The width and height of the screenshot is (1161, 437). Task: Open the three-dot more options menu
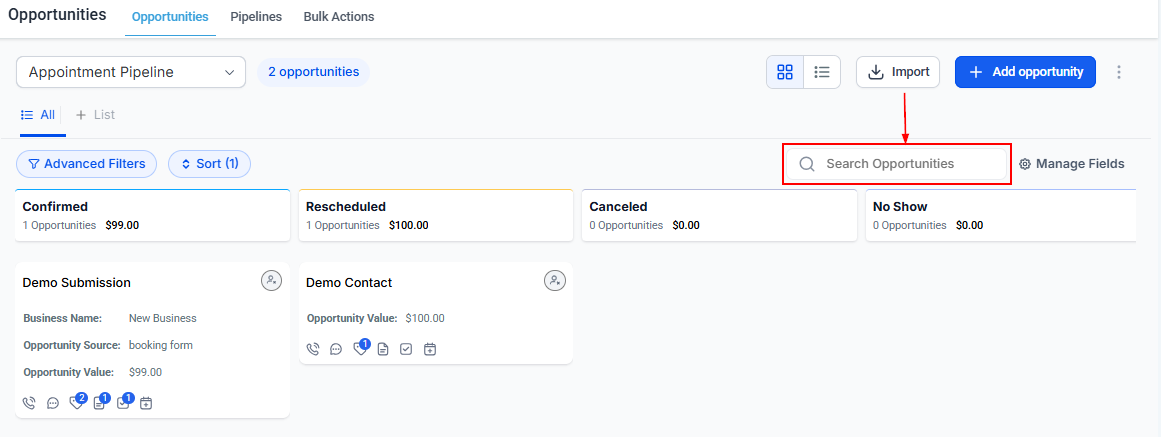point(1119,72)
